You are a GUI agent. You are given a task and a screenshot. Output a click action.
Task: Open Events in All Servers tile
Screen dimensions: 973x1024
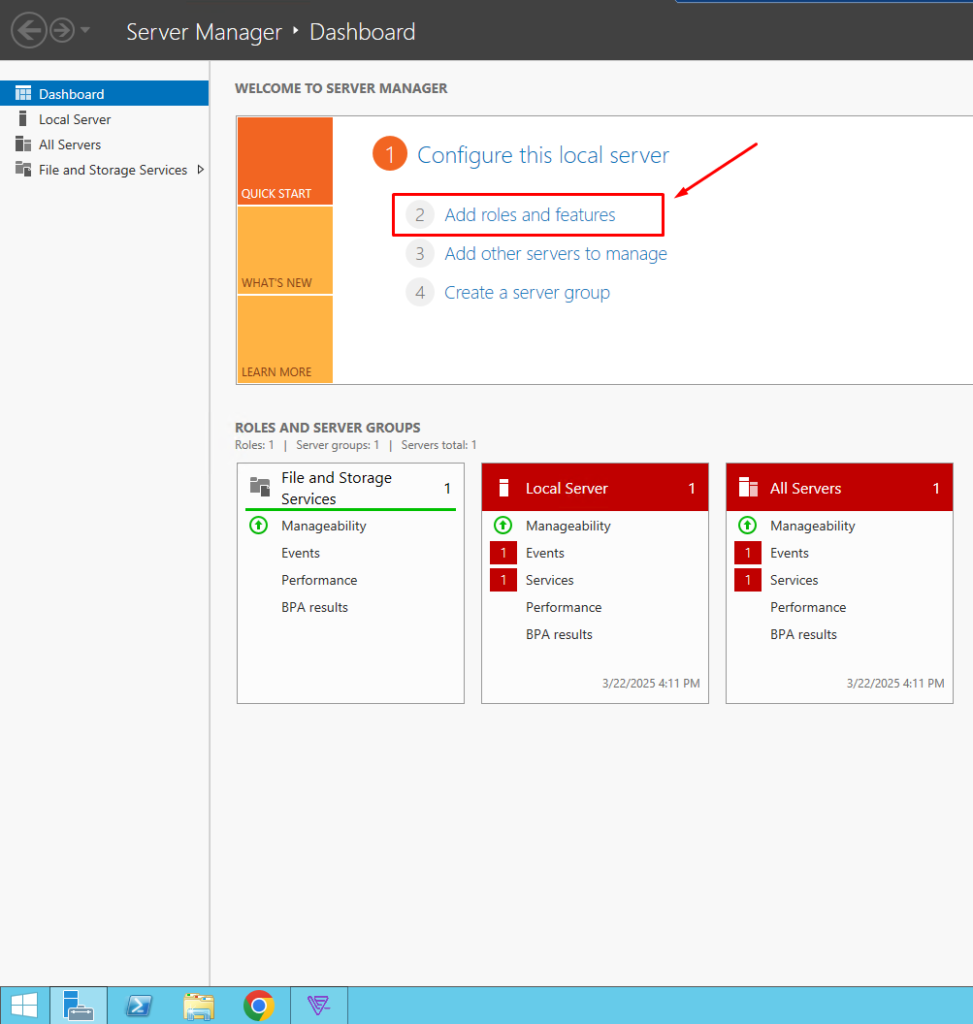tap(789, 553)
